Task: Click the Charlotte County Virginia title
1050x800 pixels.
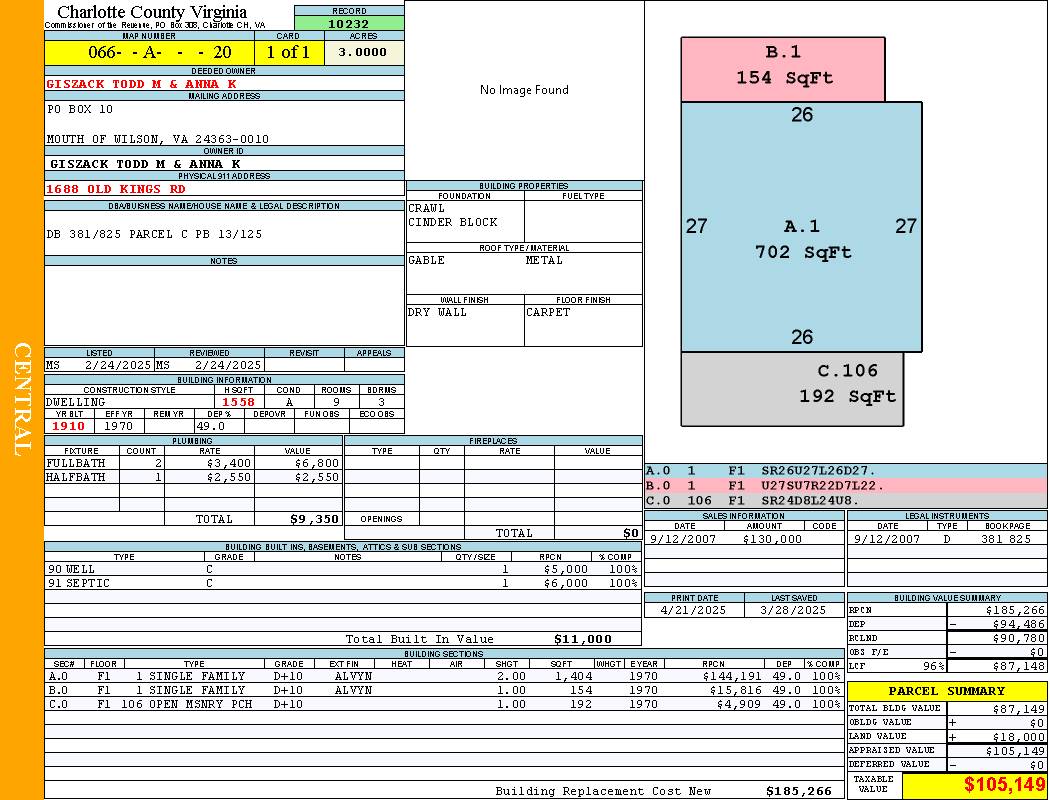Action: pyautogui.click(x=152, y=12)
